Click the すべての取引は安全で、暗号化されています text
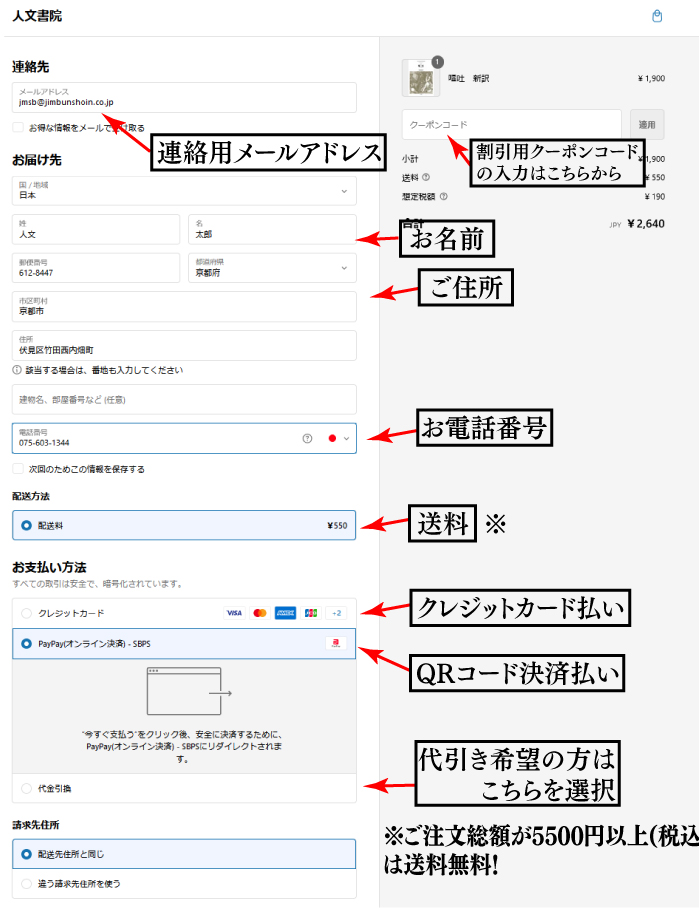The width and height of the screenshot is (699, 908). 98,584
